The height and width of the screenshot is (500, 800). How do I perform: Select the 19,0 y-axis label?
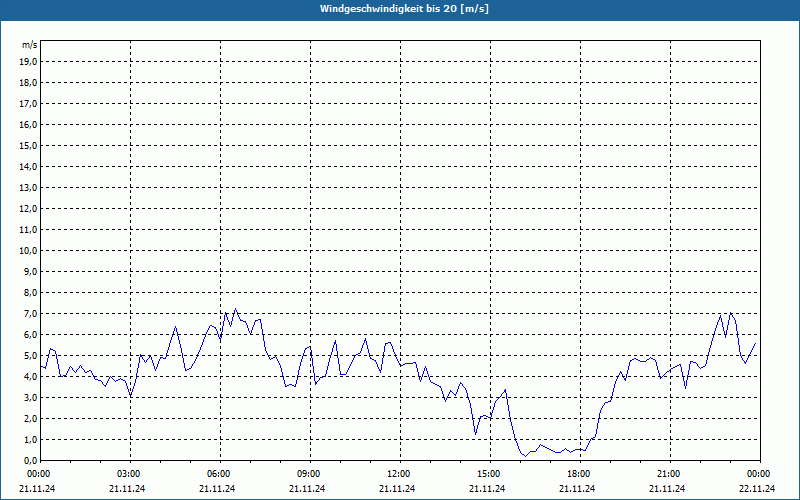tap(28, 62)
